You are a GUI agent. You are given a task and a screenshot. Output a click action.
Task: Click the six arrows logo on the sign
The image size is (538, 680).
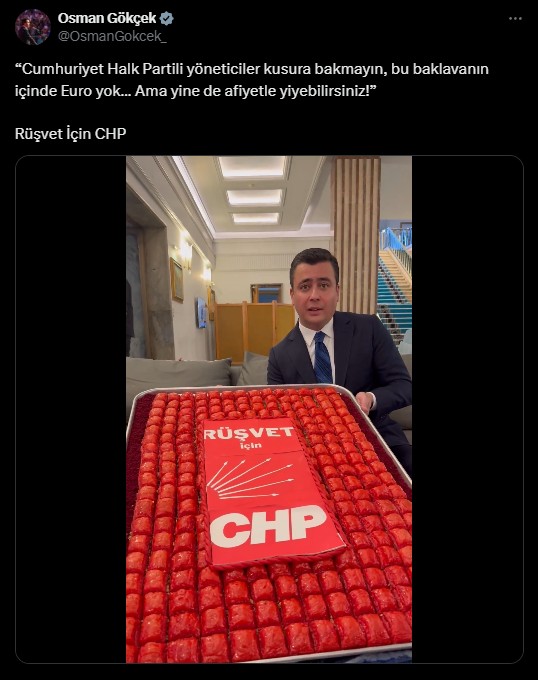pyautogui.click(x=250, y=478)
